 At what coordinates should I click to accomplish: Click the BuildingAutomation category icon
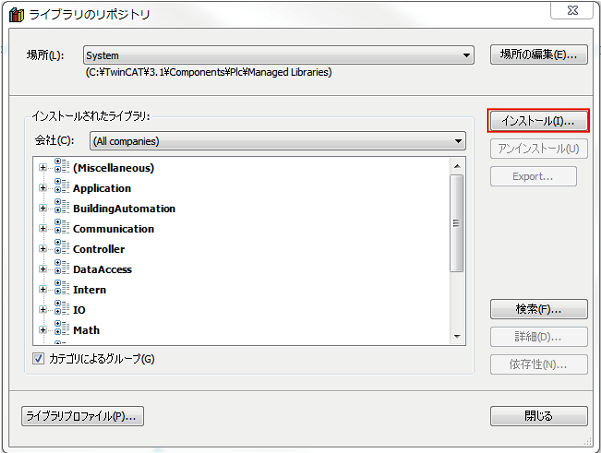click(x=61, y=208)
